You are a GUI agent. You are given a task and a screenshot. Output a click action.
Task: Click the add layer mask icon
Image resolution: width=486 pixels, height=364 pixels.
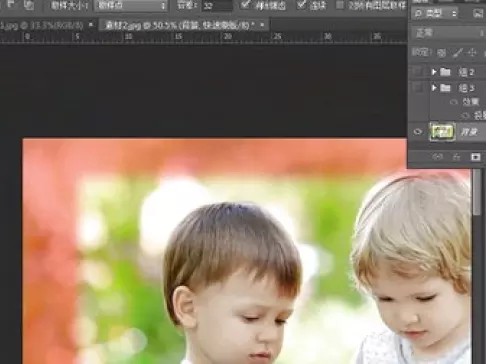(x=475, y=157)
